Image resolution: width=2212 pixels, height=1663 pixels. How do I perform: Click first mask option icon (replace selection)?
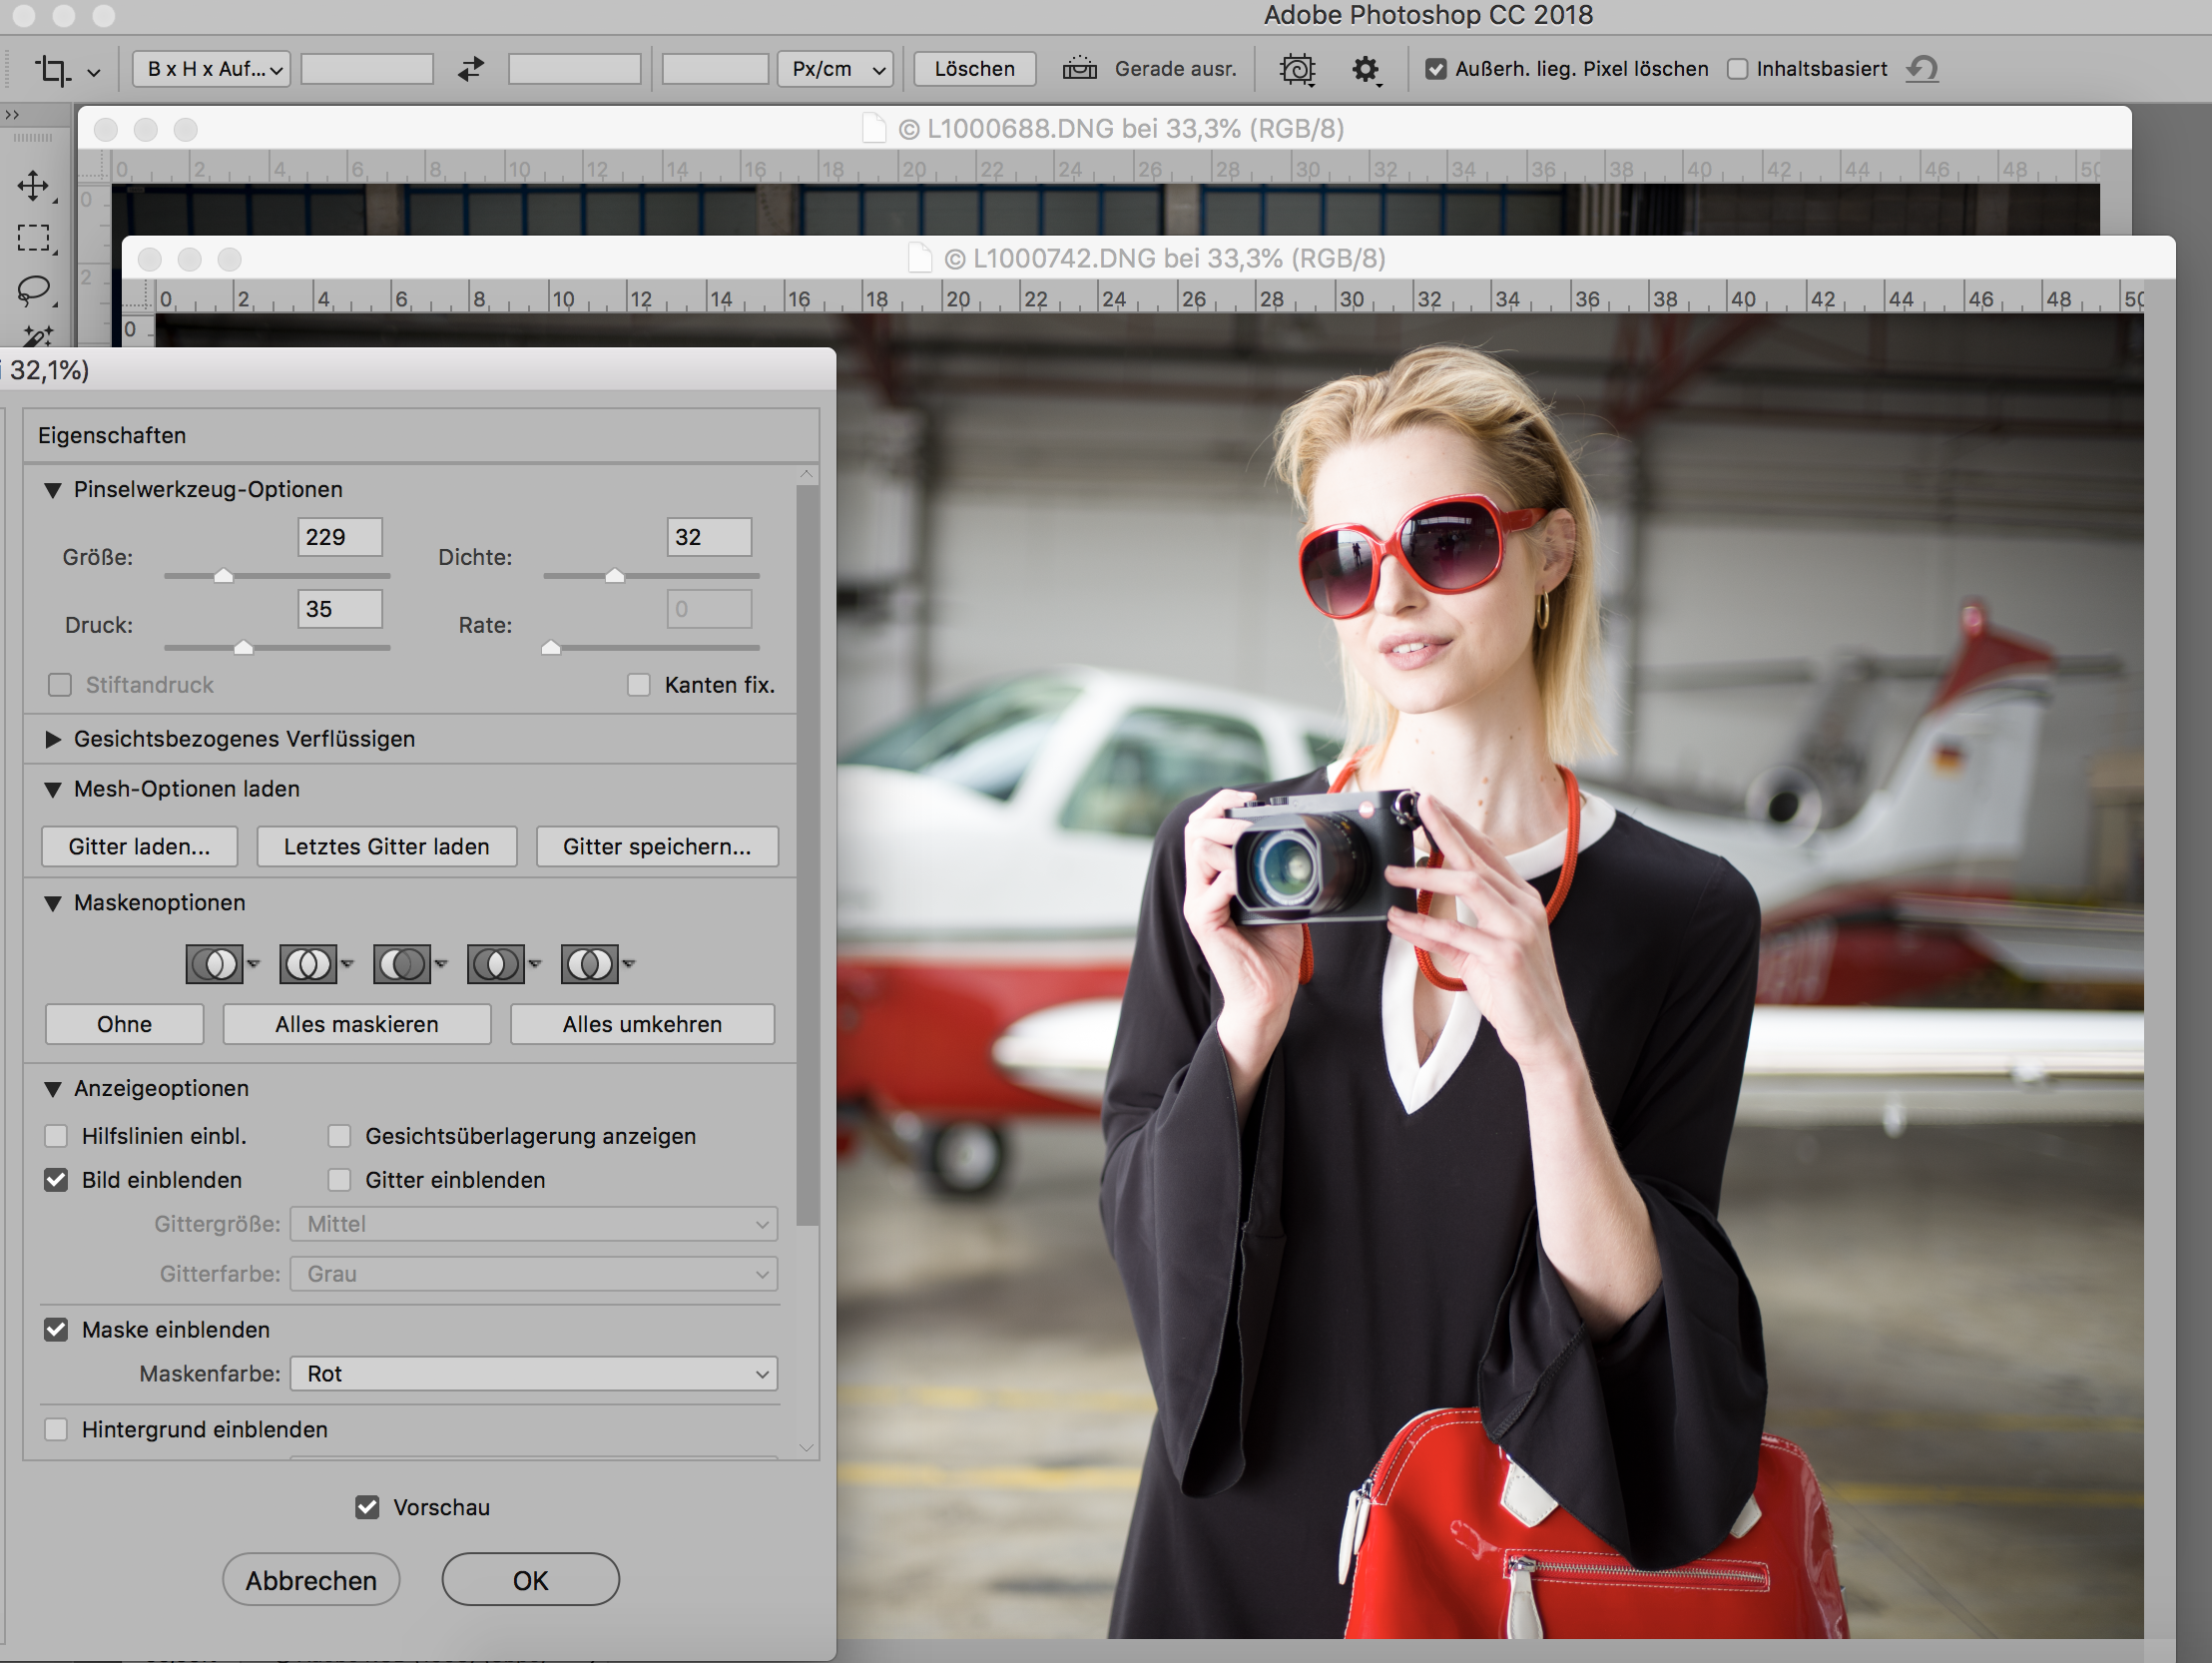pos(214,964)
